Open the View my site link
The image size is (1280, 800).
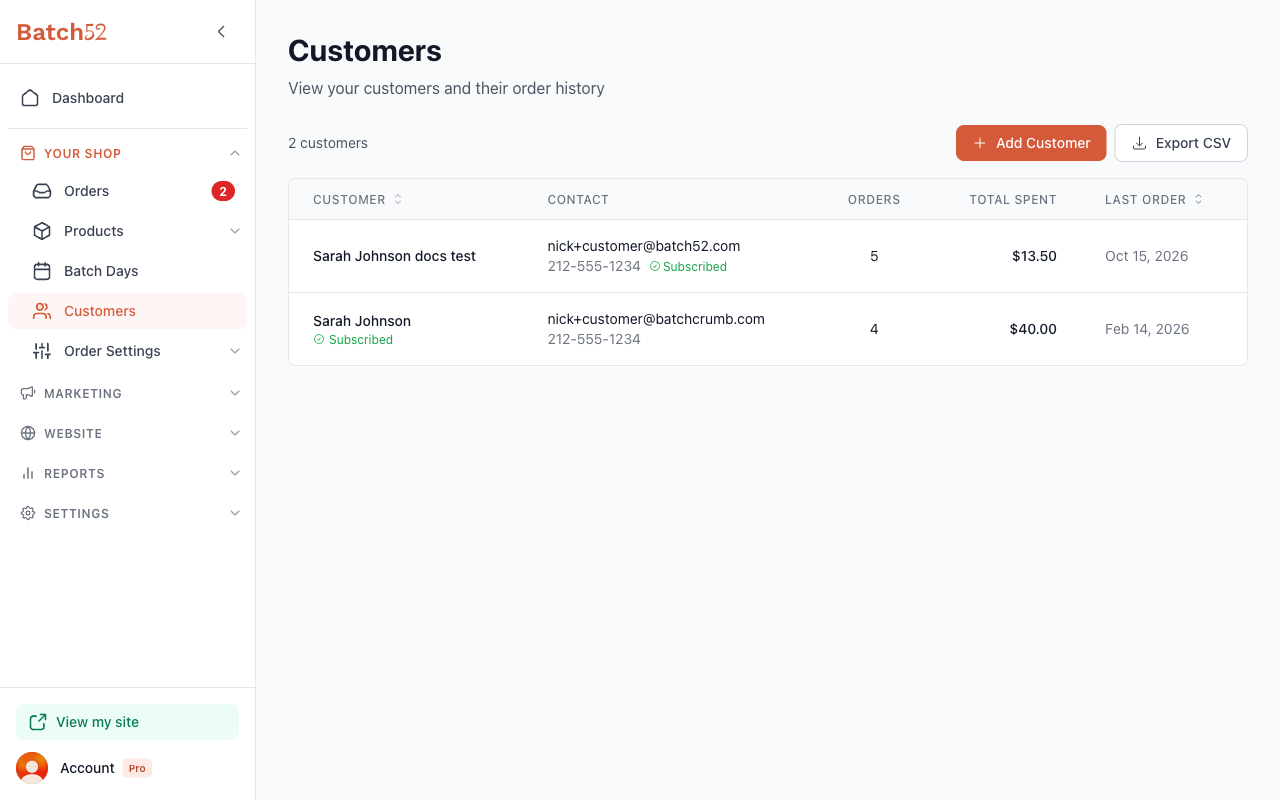(127, 722)
